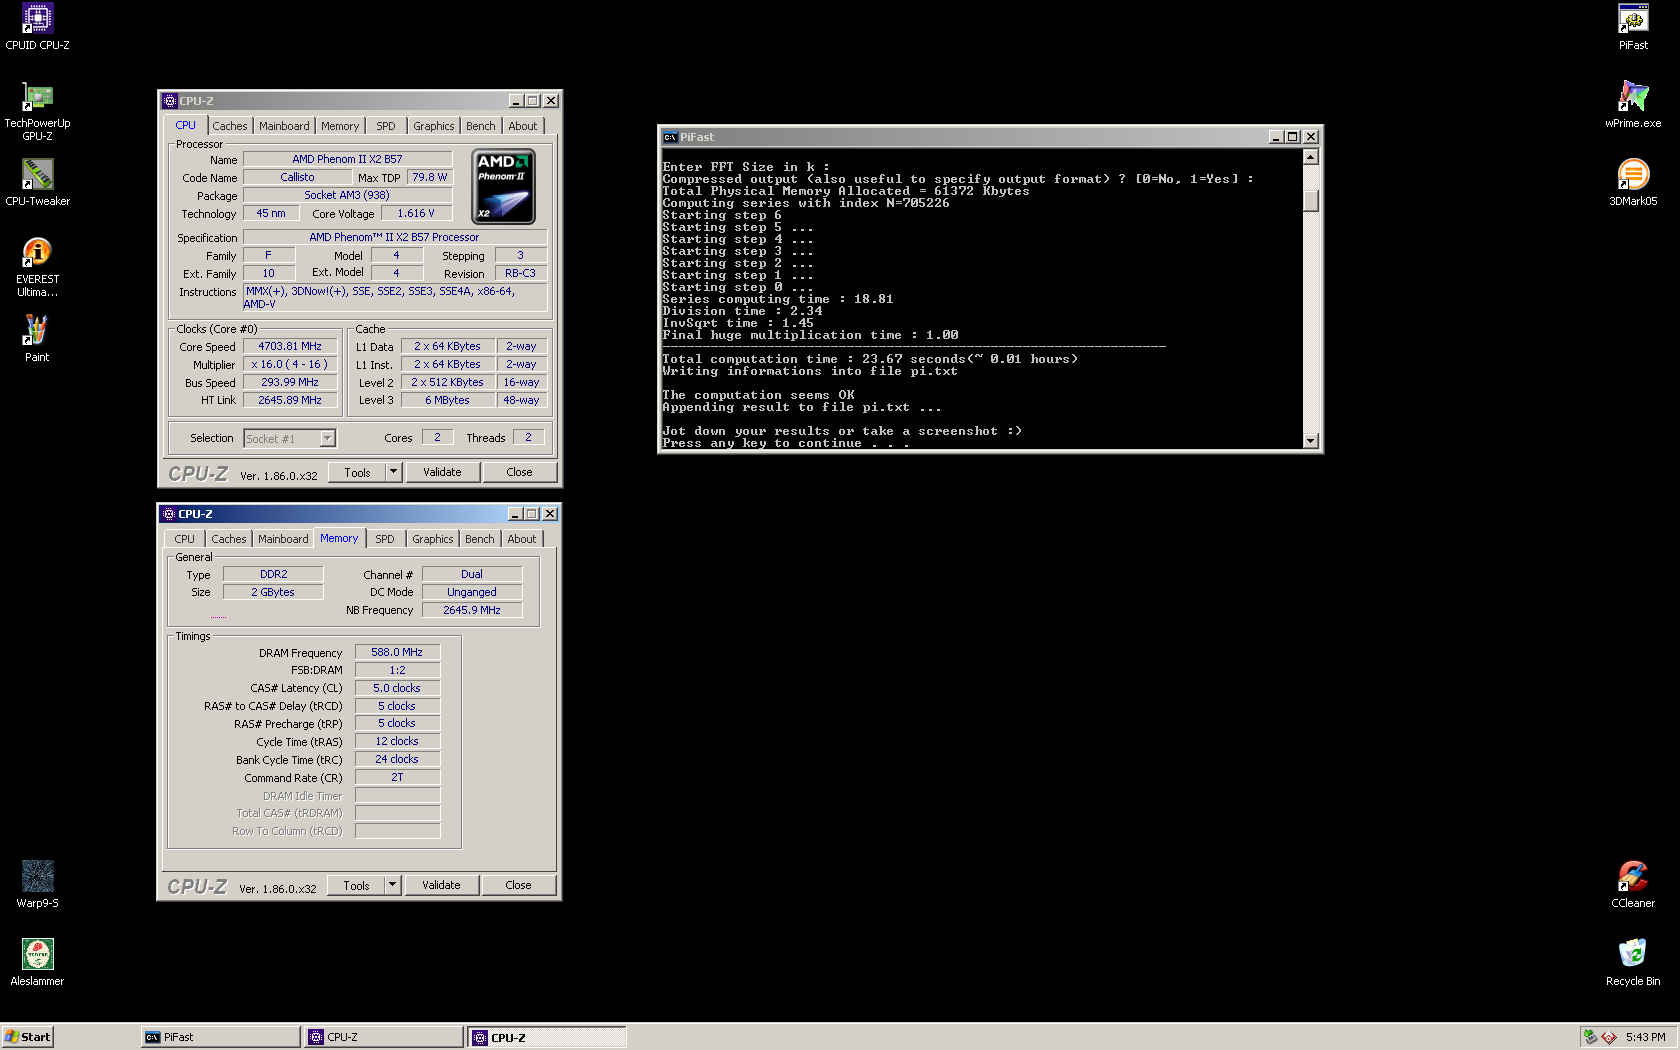Activate the first CPU-Z taskbar button
Image resolution: width=1680 pixels, height=1050 pixels.
[384, 1037]
